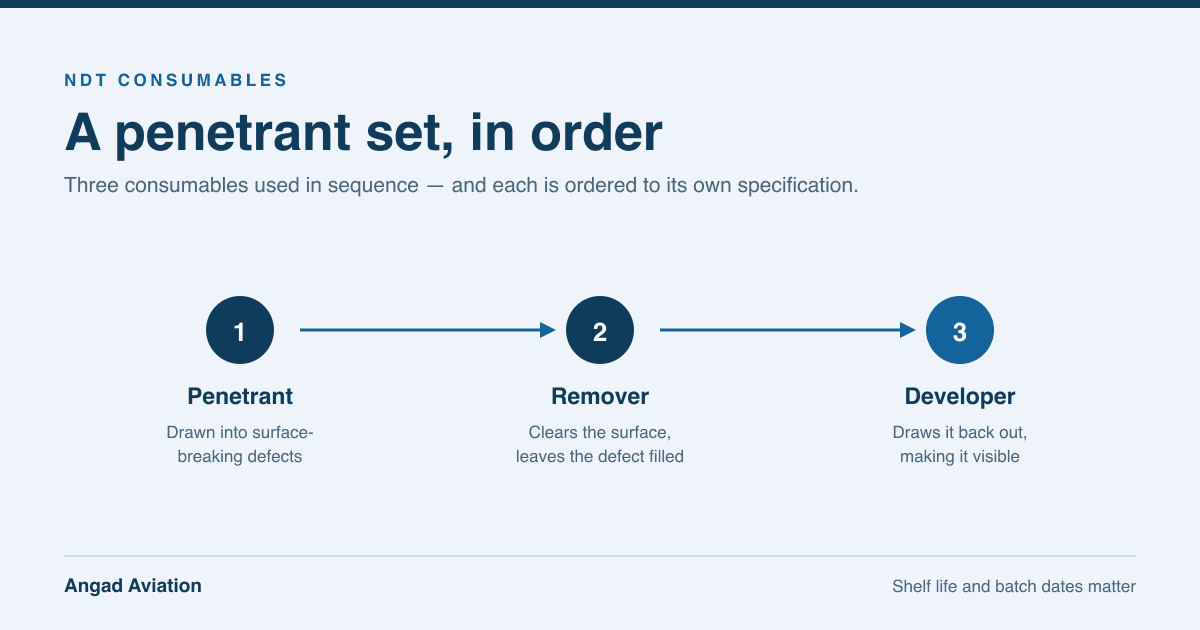This screenshot has height=630, width=1200.
Task: Click 'Draws it back out' description text
Action: (x=960, y=444)
